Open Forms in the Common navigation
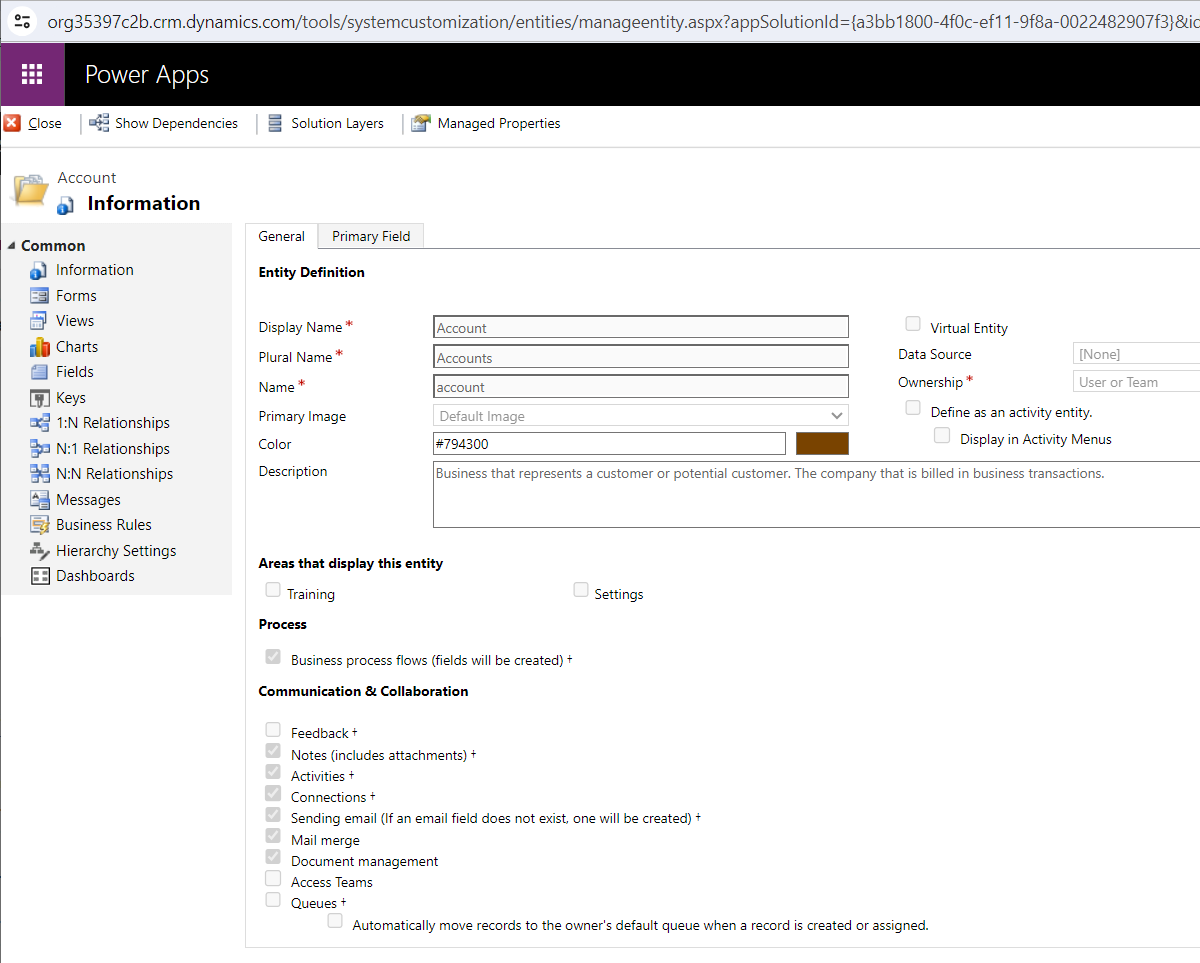Viewport: 1200px width, 963px height. (76, 296)
